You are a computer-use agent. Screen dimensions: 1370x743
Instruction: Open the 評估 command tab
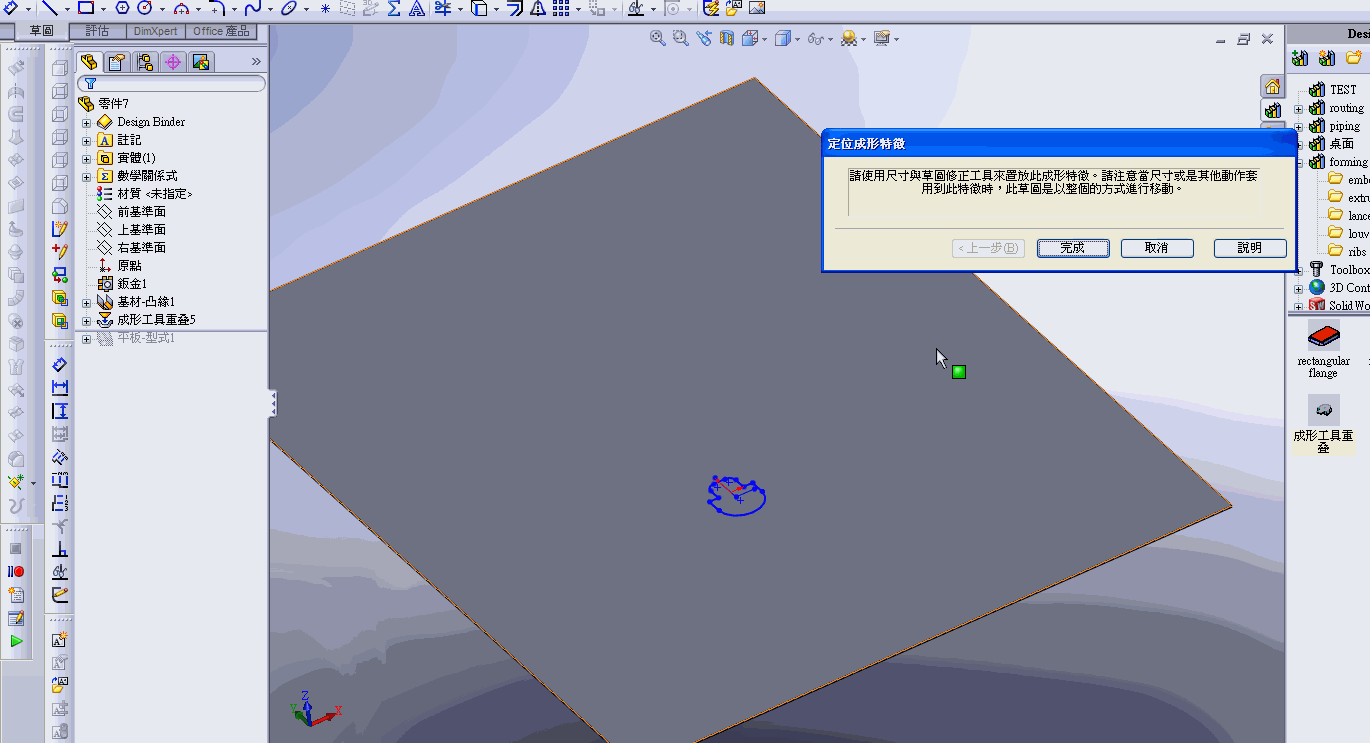pyautogui.click(x=97, y=31)
